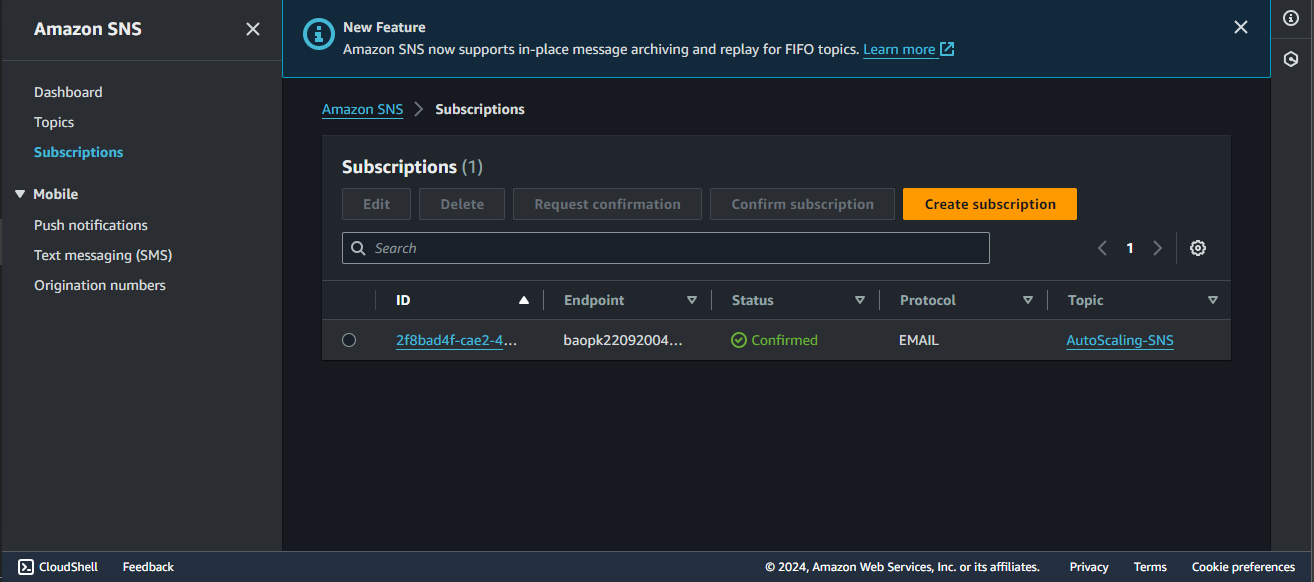Click the Create subscription button
The image size is (1314, 582).
990,204
